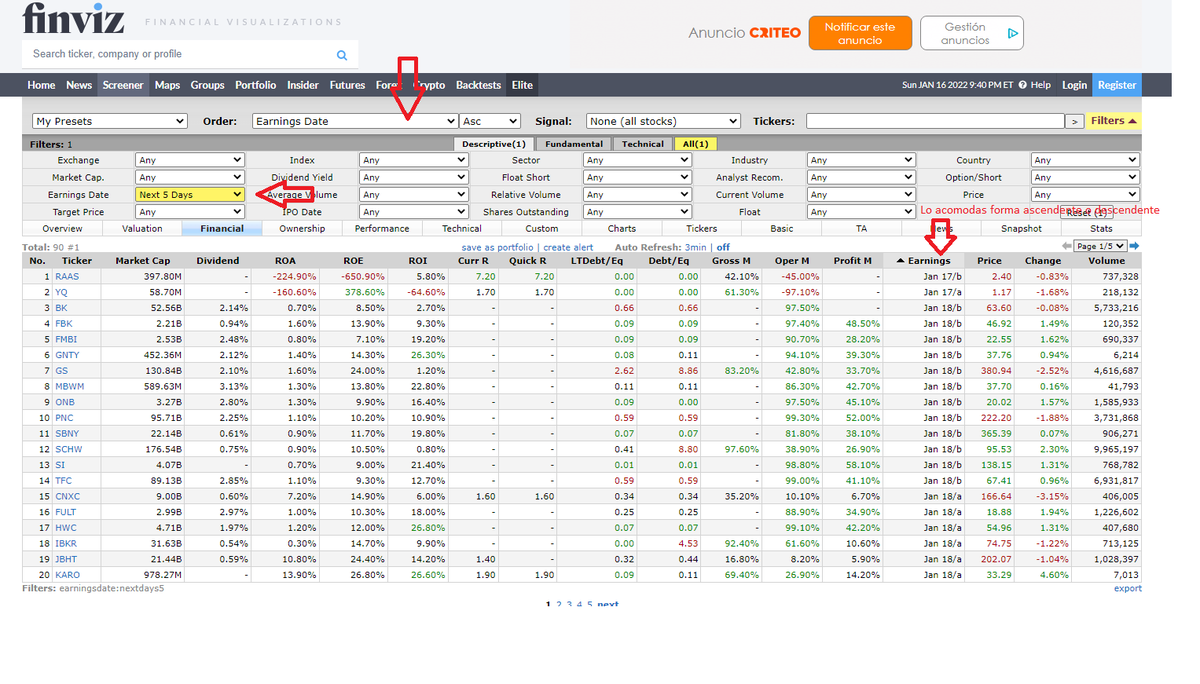The width and height of the screenshot is (1200, 684).
Task: Switch to the Valuation view tab
Action: tap(142, 229)
